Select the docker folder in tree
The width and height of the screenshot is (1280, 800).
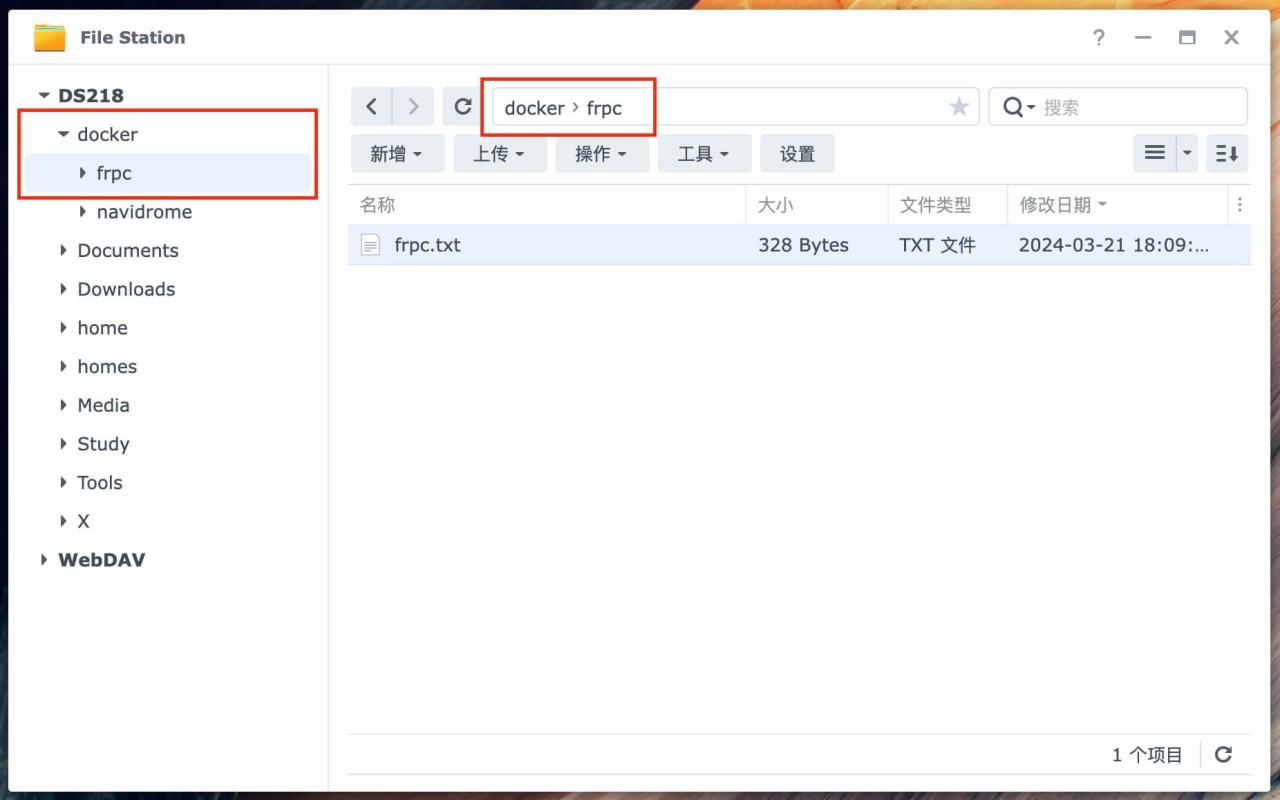(x=107, y=134)
